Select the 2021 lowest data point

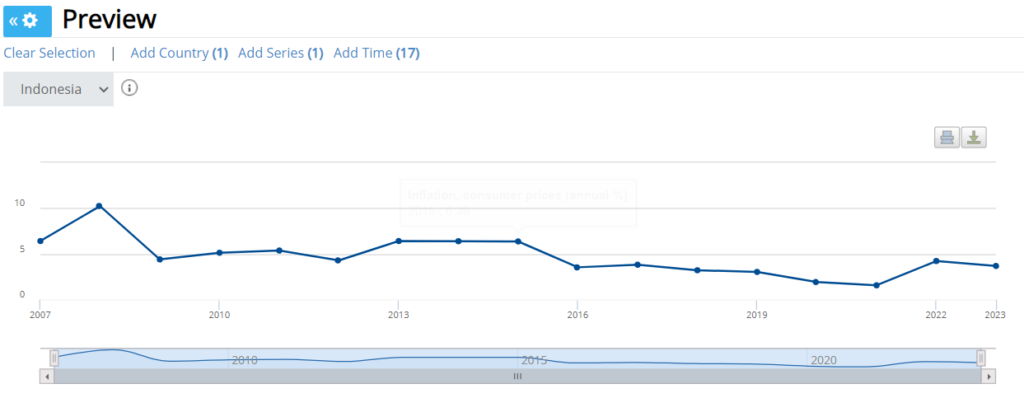pyautogui.click(x=876, y=286)
